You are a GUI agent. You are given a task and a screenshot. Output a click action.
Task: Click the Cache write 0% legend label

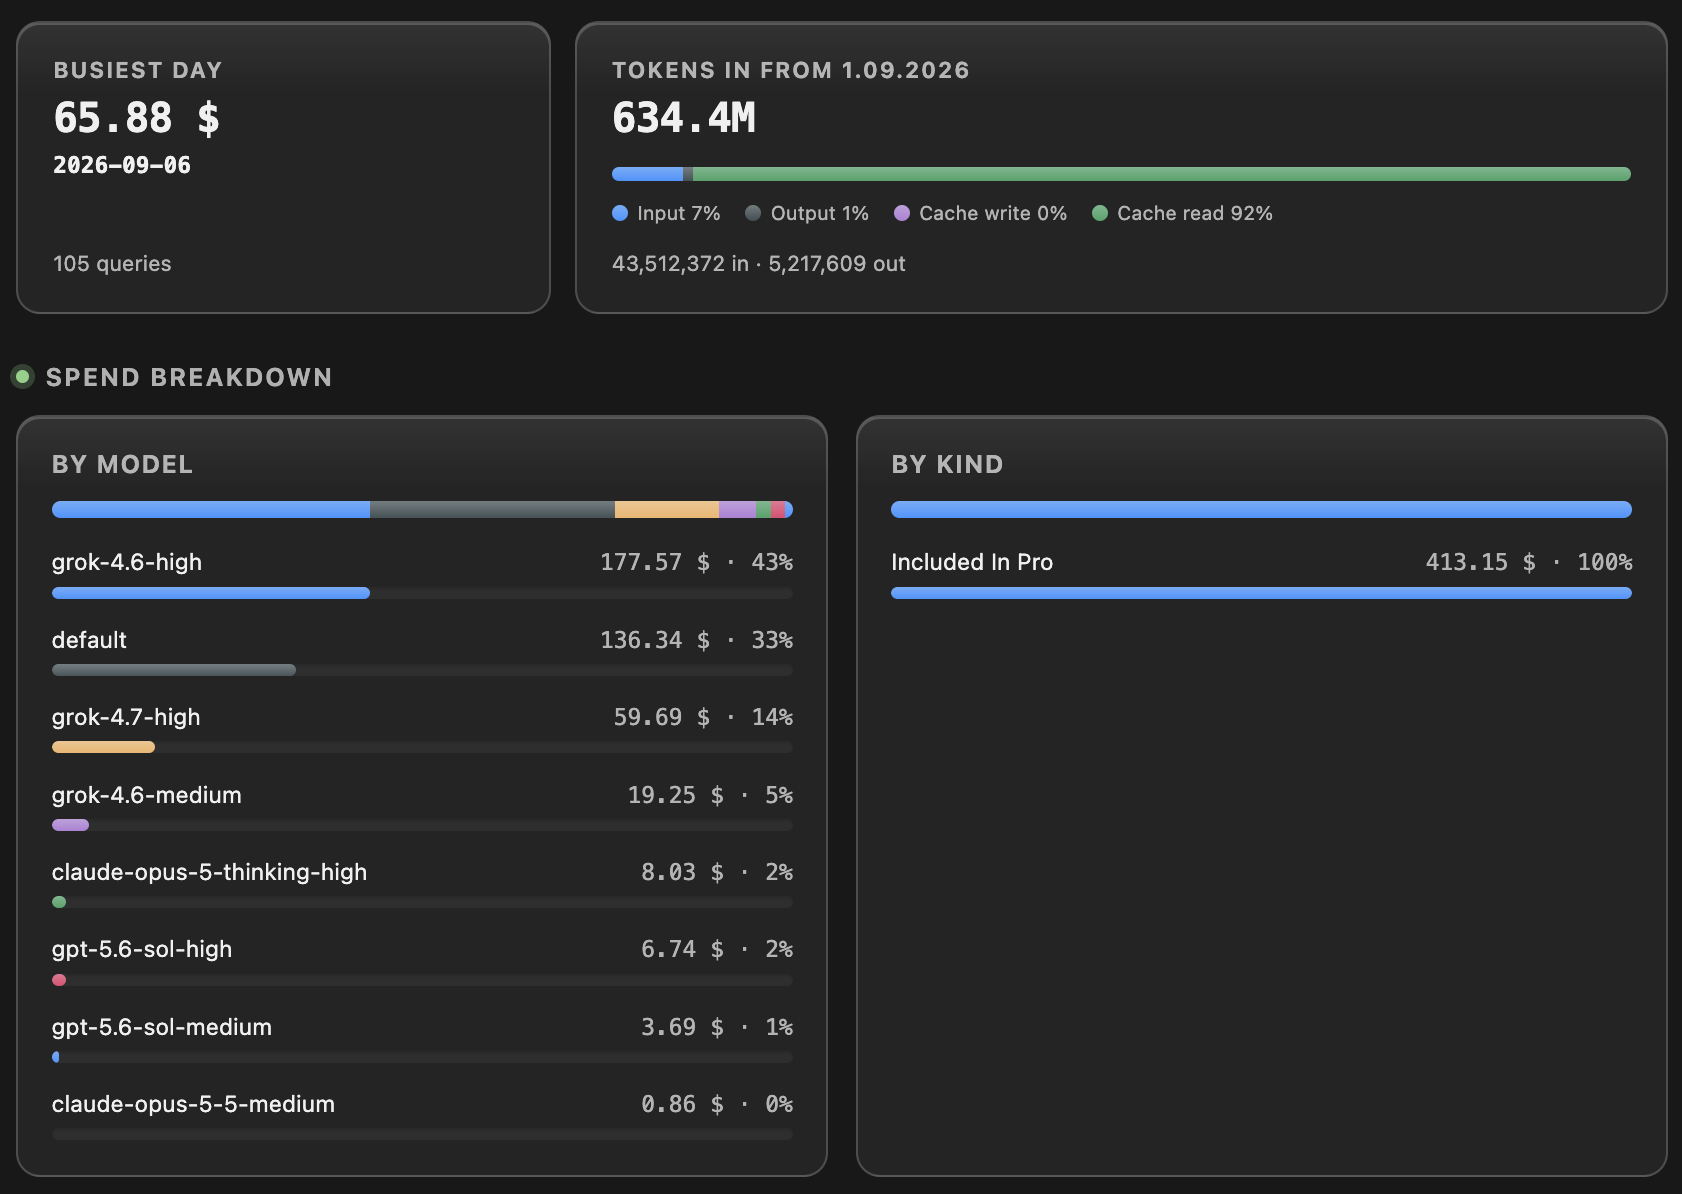pos(993,213)
